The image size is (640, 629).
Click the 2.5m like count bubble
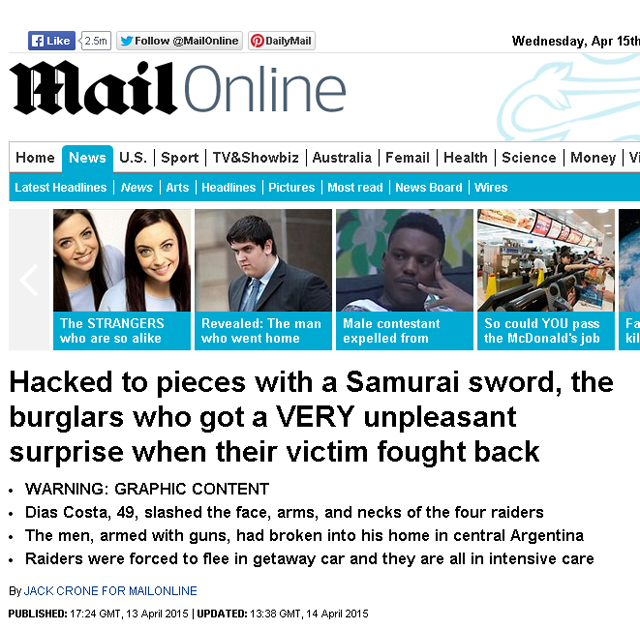tap(96, 41)
